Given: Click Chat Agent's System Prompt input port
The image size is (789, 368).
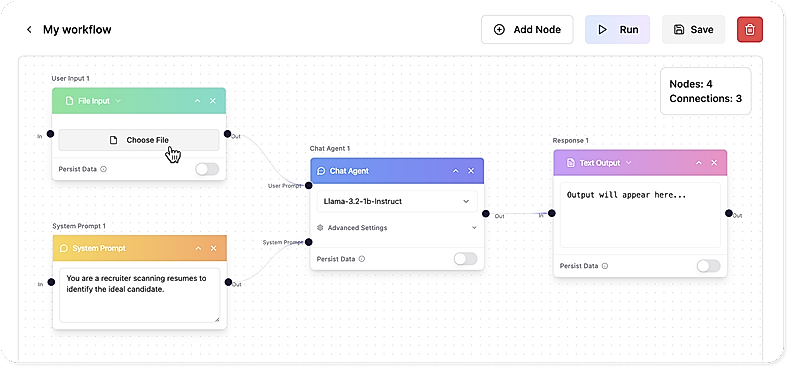Looking at the screenshot, I should point(308,242).
